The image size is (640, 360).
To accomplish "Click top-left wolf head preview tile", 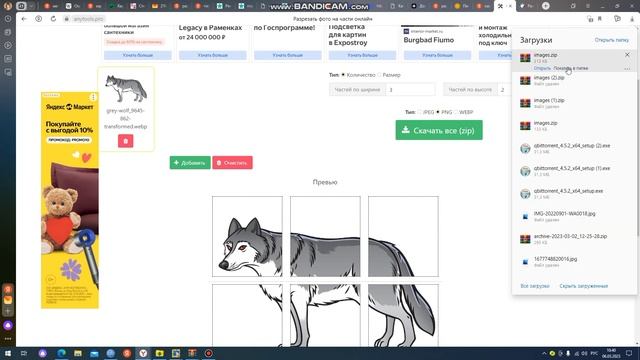I will point(247,236).
